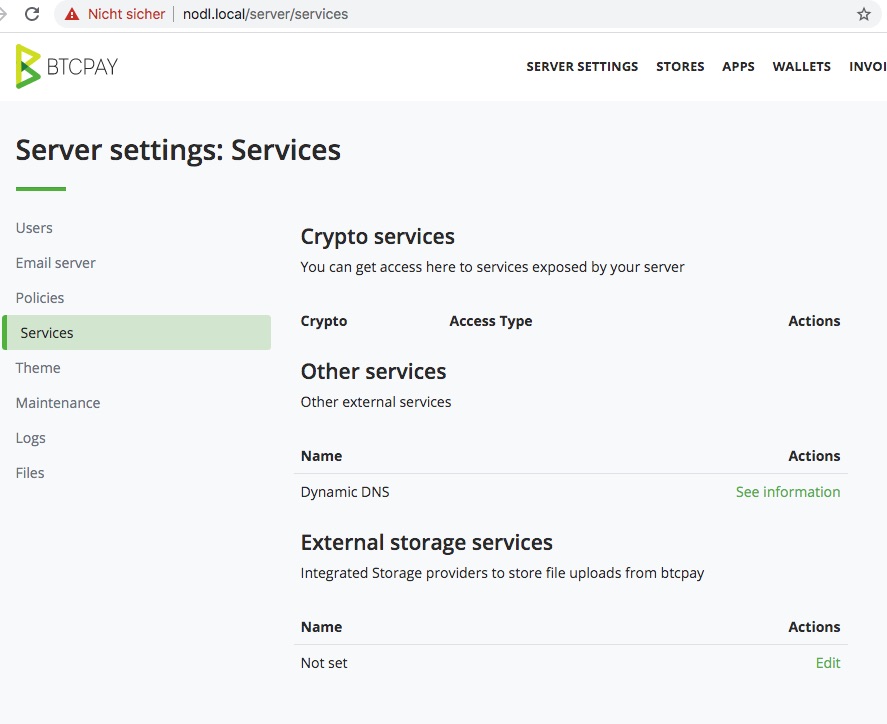Open Apps in the top navigation
The width and height of the screenshot is (887, 724).
click(x=738, y=67)
